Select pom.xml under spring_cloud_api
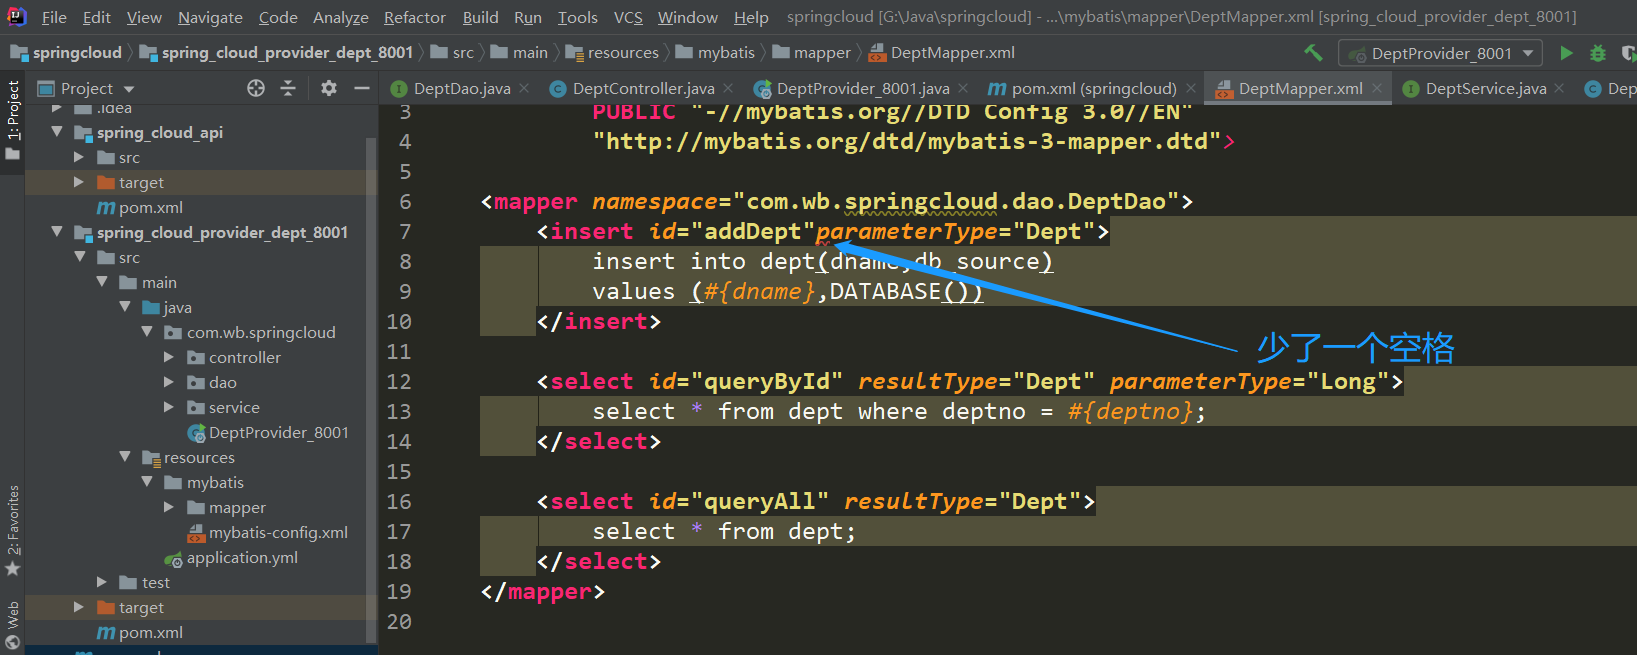Screen dimensions: 1637x655 tap(140, 207)
